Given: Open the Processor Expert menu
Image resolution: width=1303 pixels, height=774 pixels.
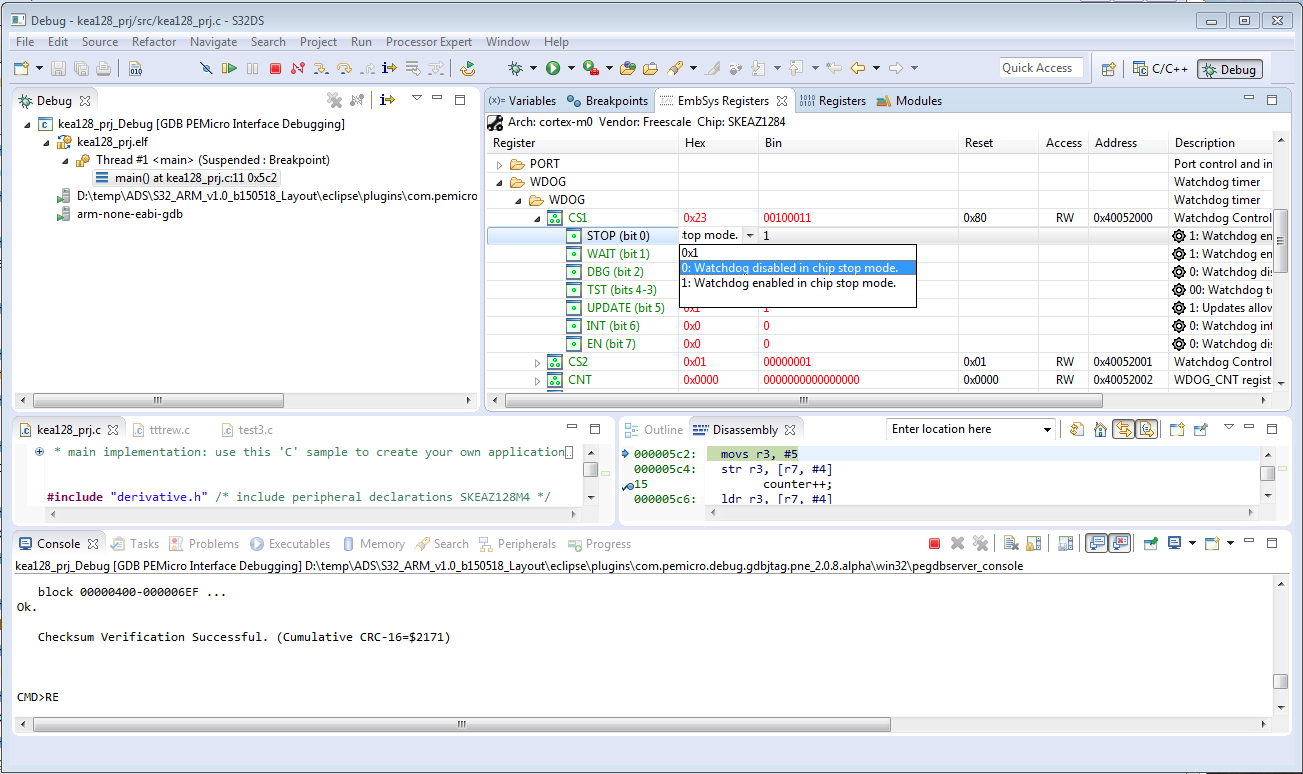Looking at the screenshot, I should (428, 42).
